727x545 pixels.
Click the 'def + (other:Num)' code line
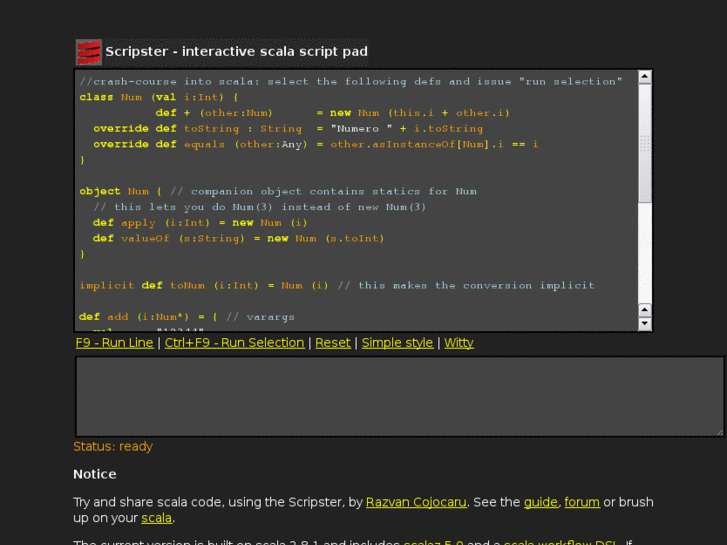[x=332, y=113]
